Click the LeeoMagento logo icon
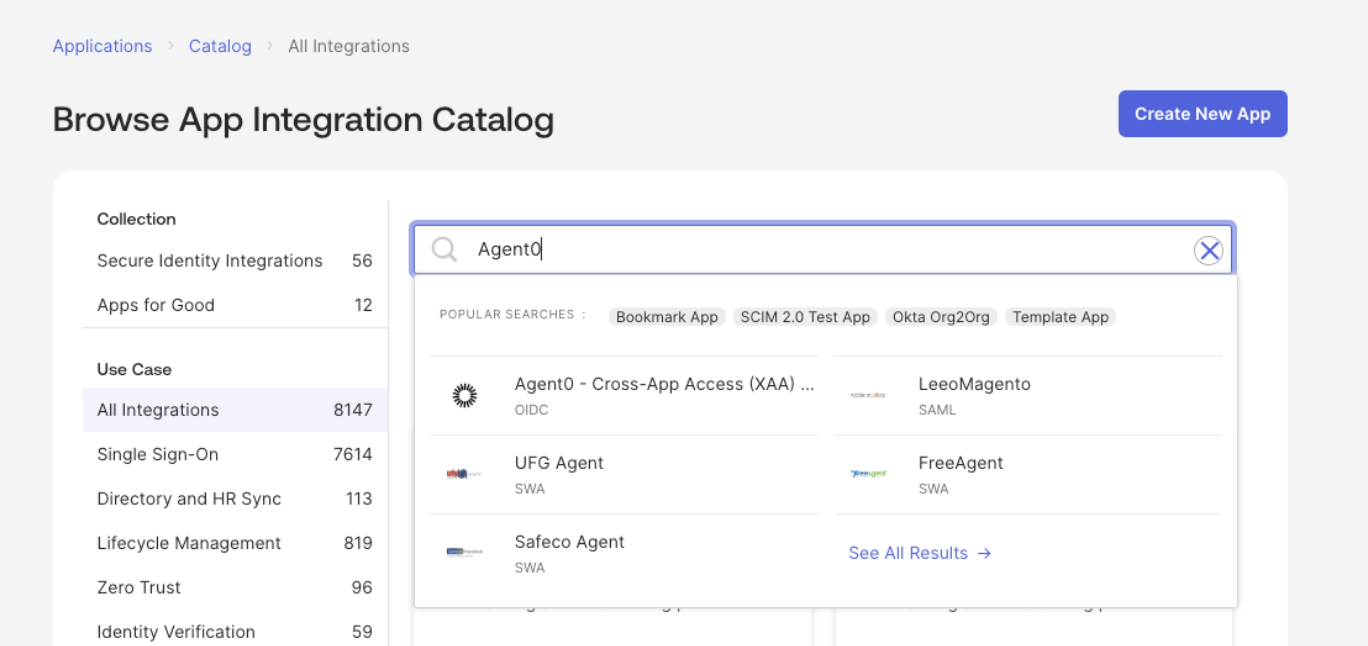Screen dimensions: 1368x646 click(867, 395)
